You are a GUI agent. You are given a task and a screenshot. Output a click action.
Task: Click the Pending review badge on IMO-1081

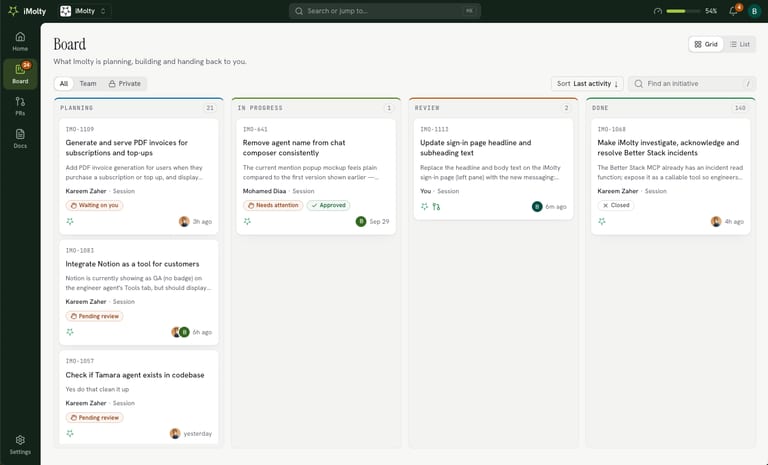tap(95, 317)
